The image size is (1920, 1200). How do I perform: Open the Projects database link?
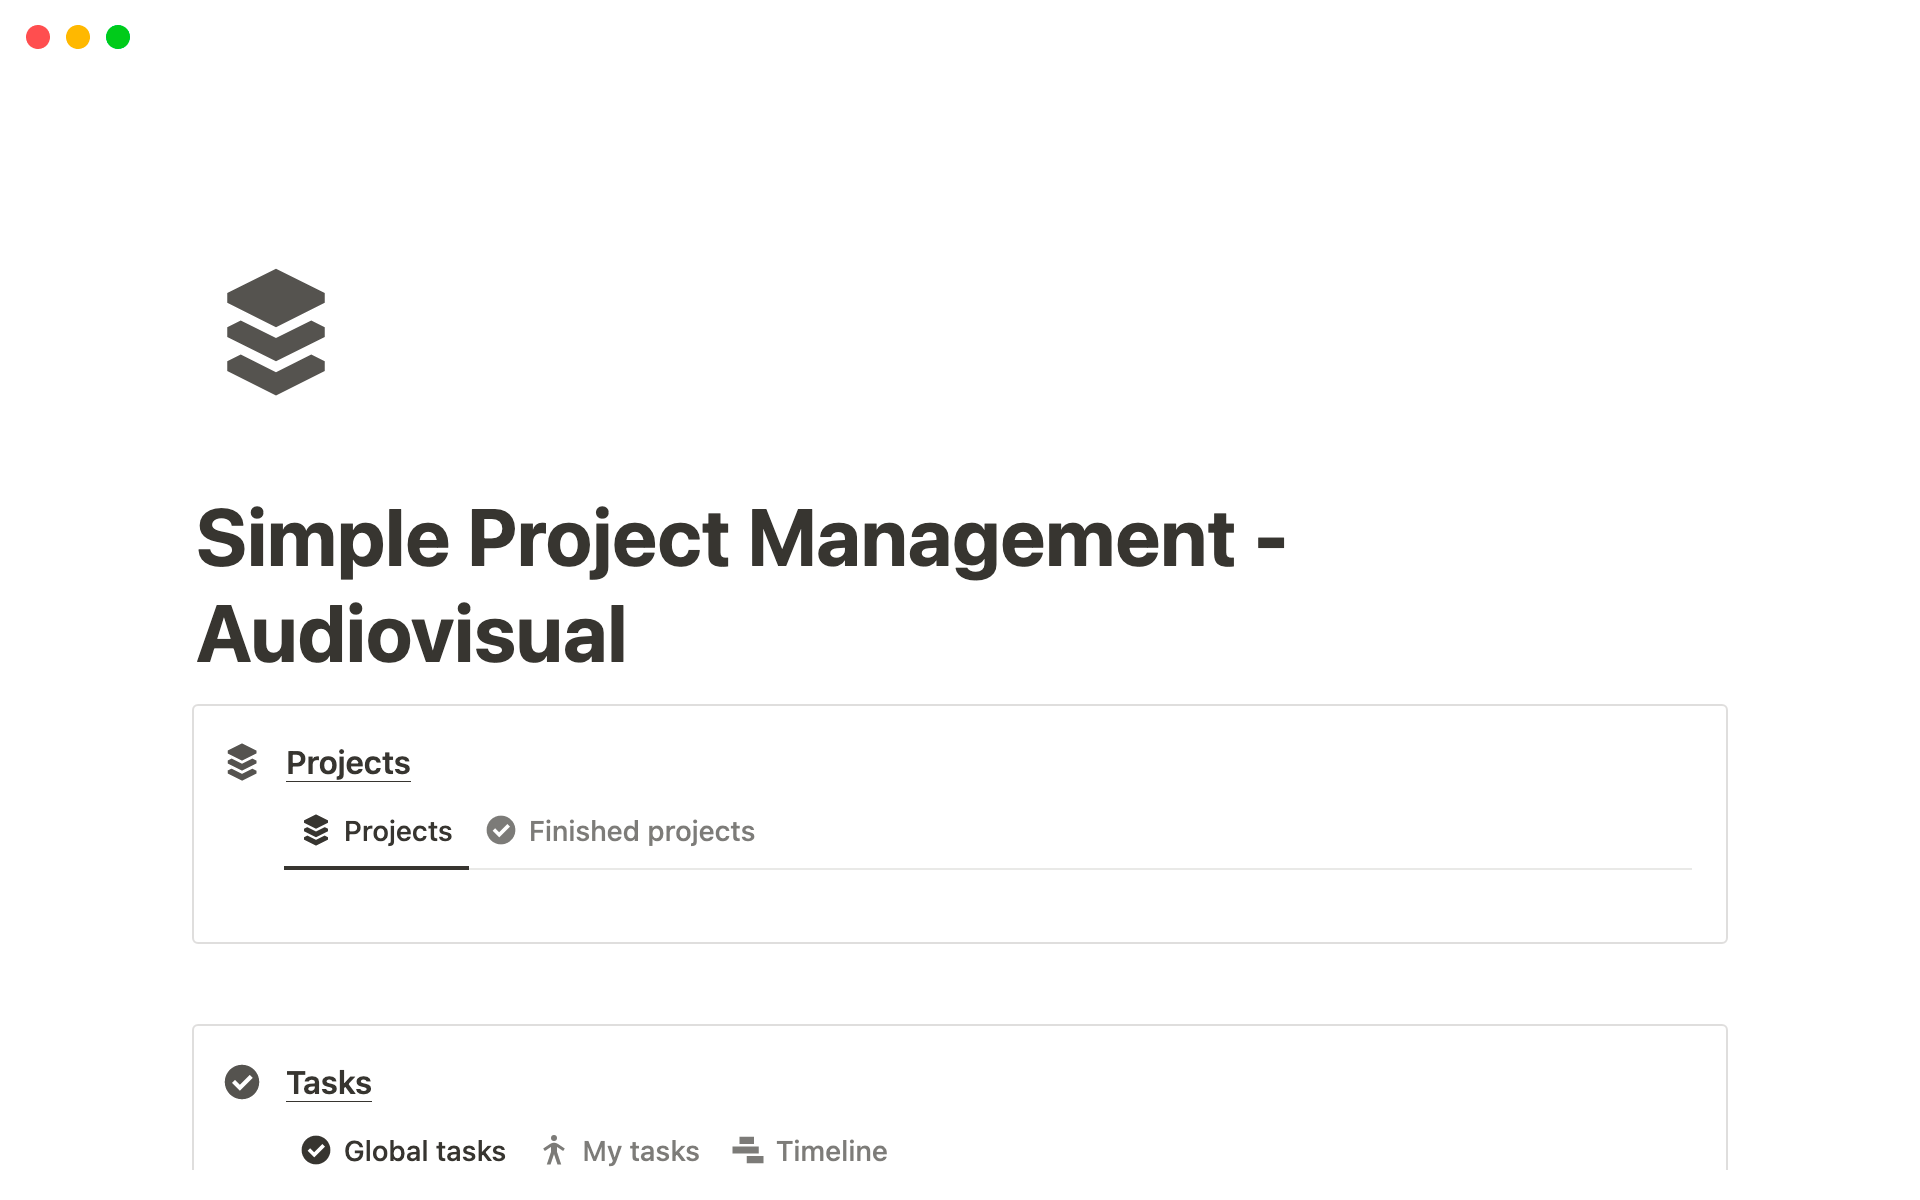[348, 763]
